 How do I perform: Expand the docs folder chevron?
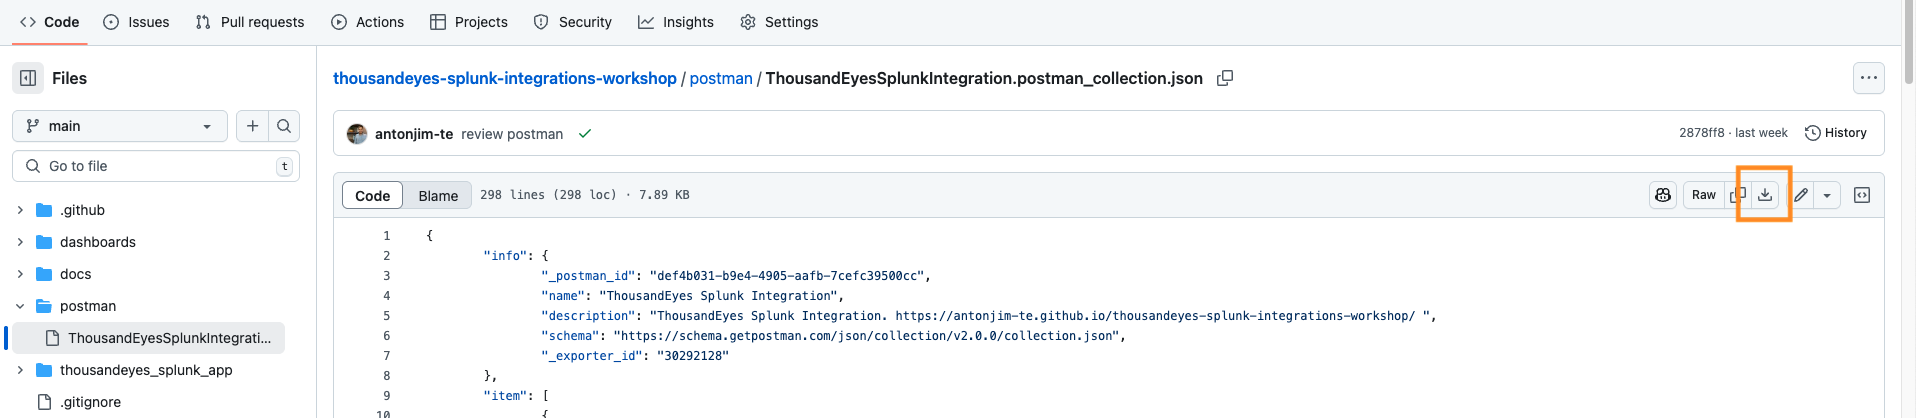pyautogui.click(x=20, y=274)
